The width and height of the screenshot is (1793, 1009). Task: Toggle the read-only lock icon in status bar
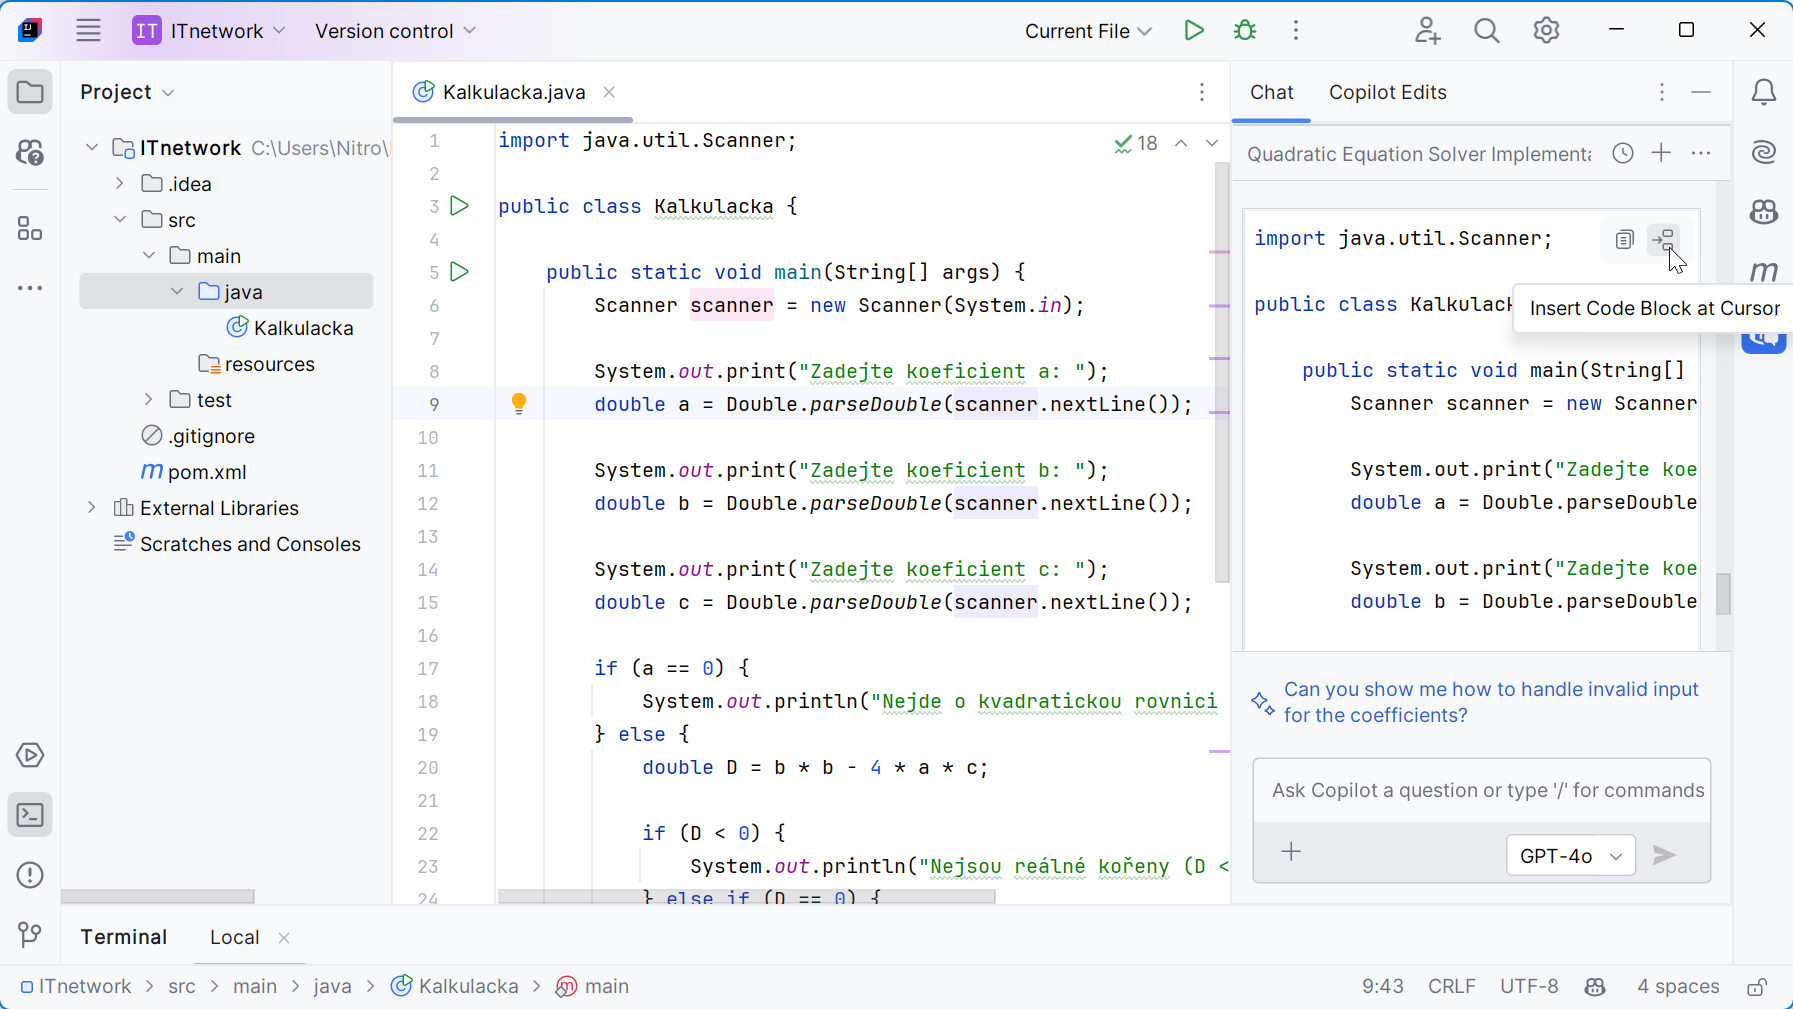coord(1757,987)
